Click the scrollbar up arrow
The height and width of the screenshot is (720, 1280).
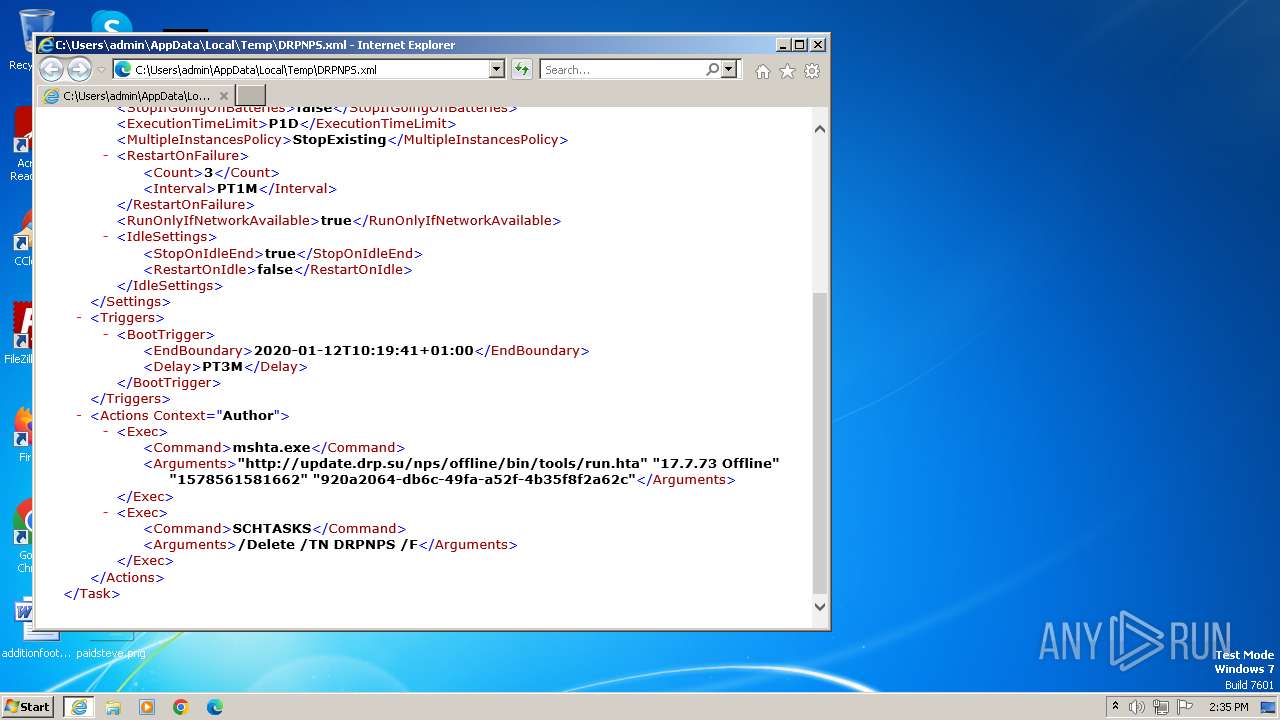coord(820,128)
